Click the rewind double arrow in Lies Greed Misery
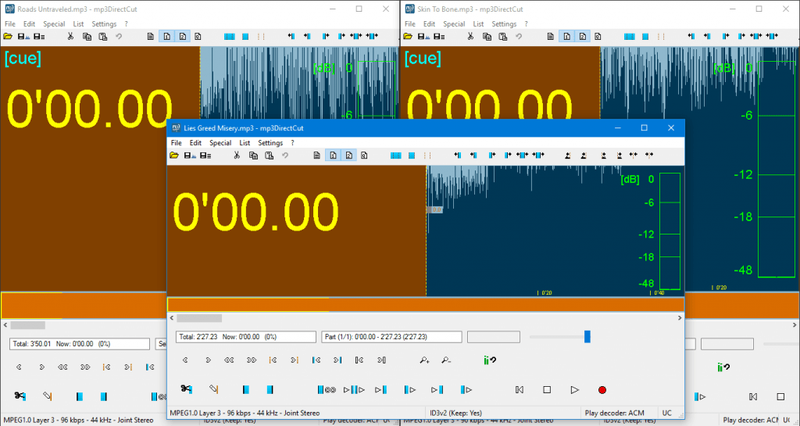The width and height of the screenshot is (800, 426). 229,360
